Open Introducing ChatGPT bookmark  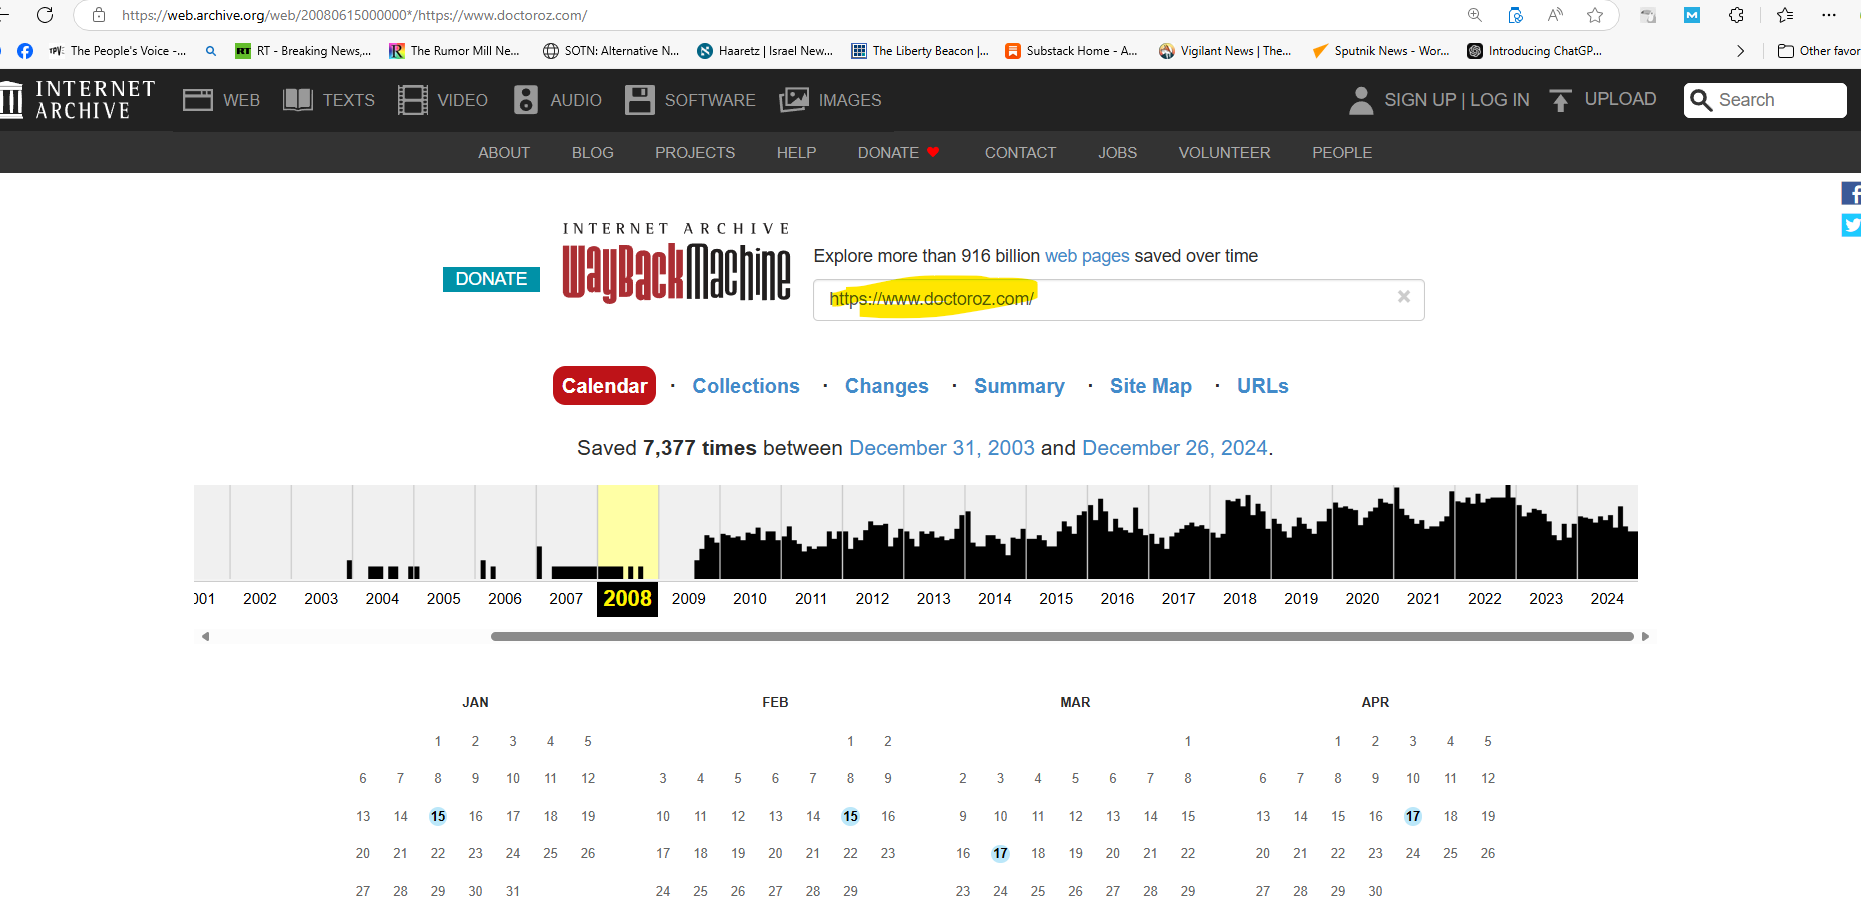[x=1535, y=51]
